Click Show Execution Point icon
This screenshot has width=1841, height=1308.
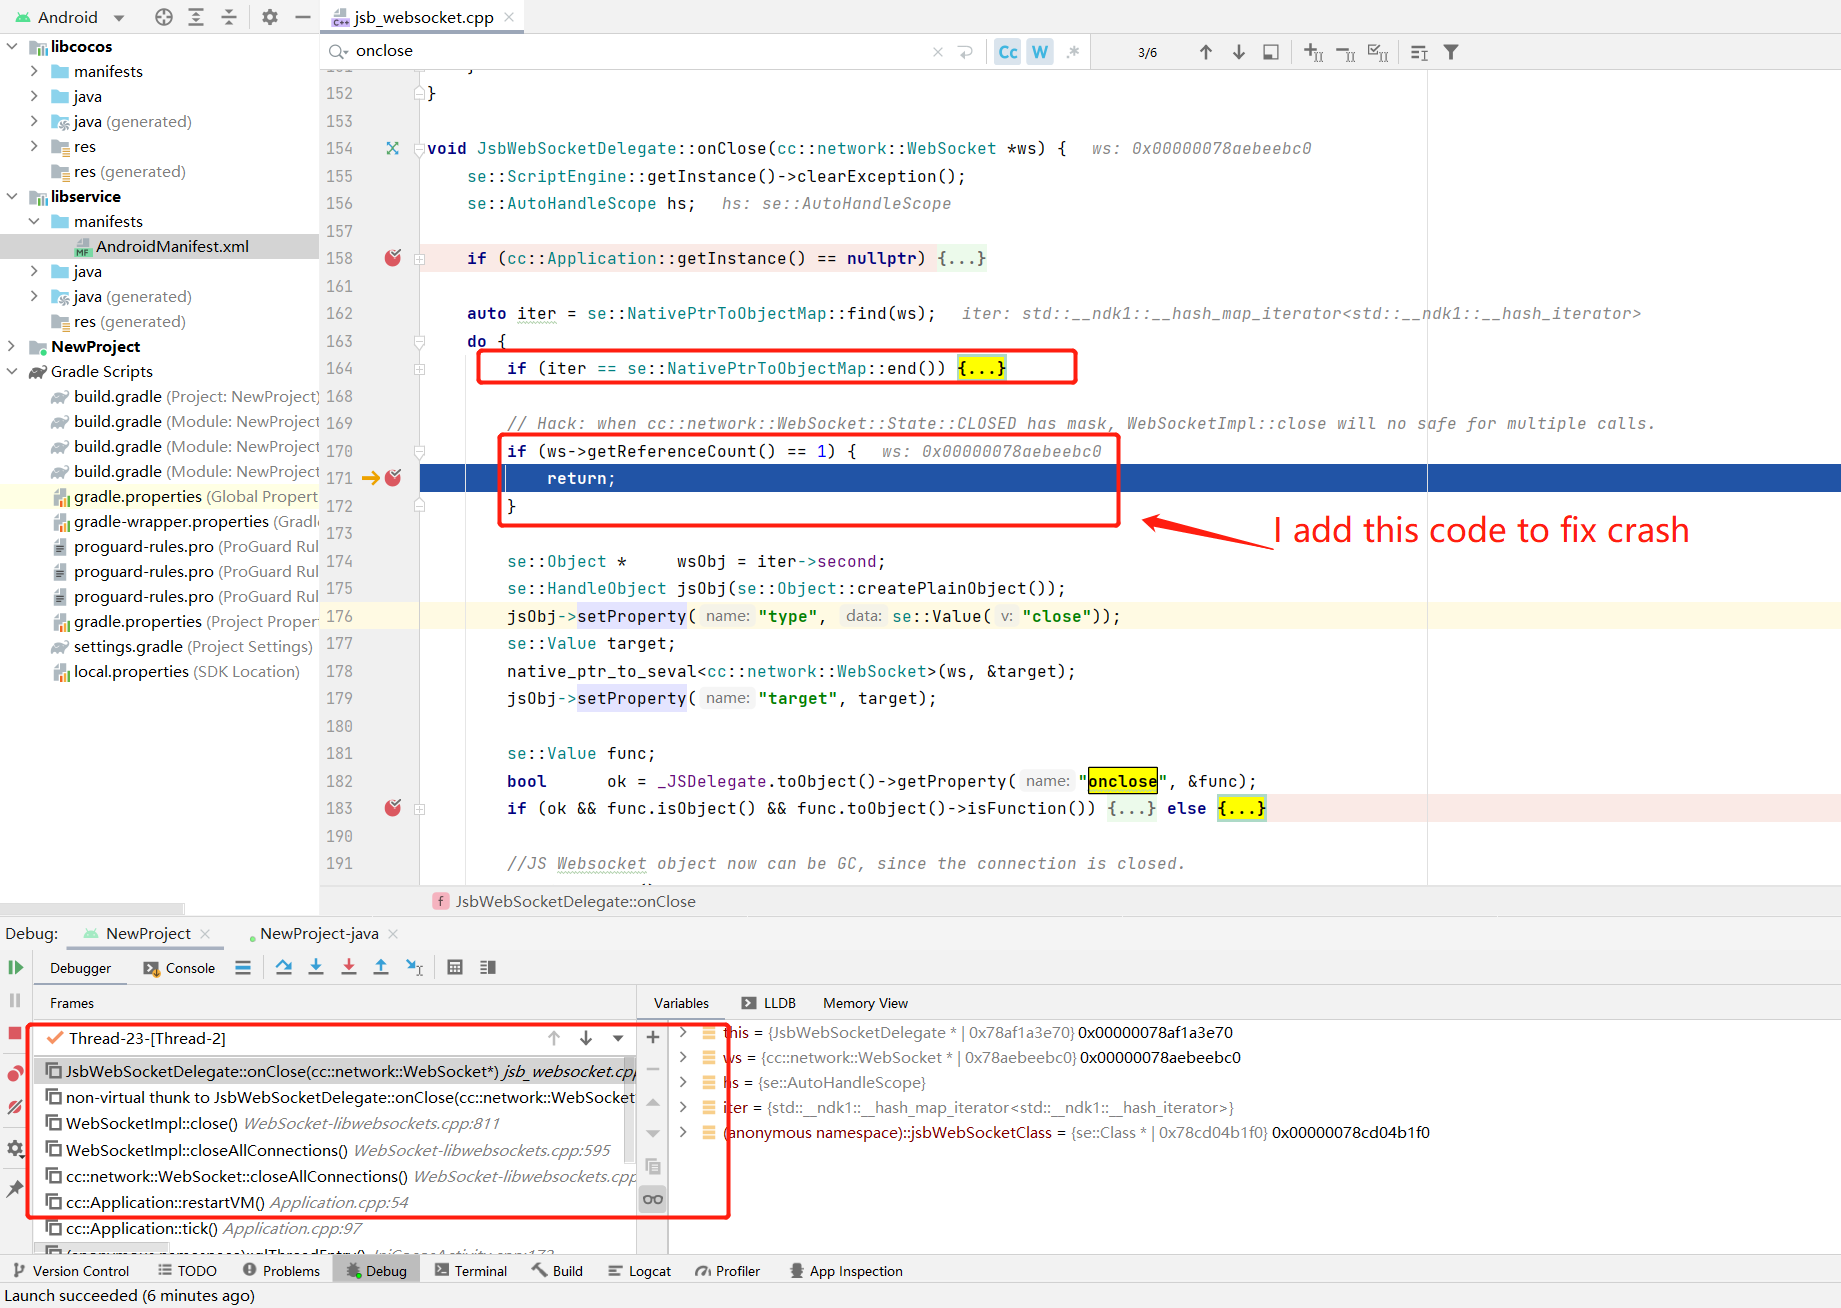coord(243,967)
